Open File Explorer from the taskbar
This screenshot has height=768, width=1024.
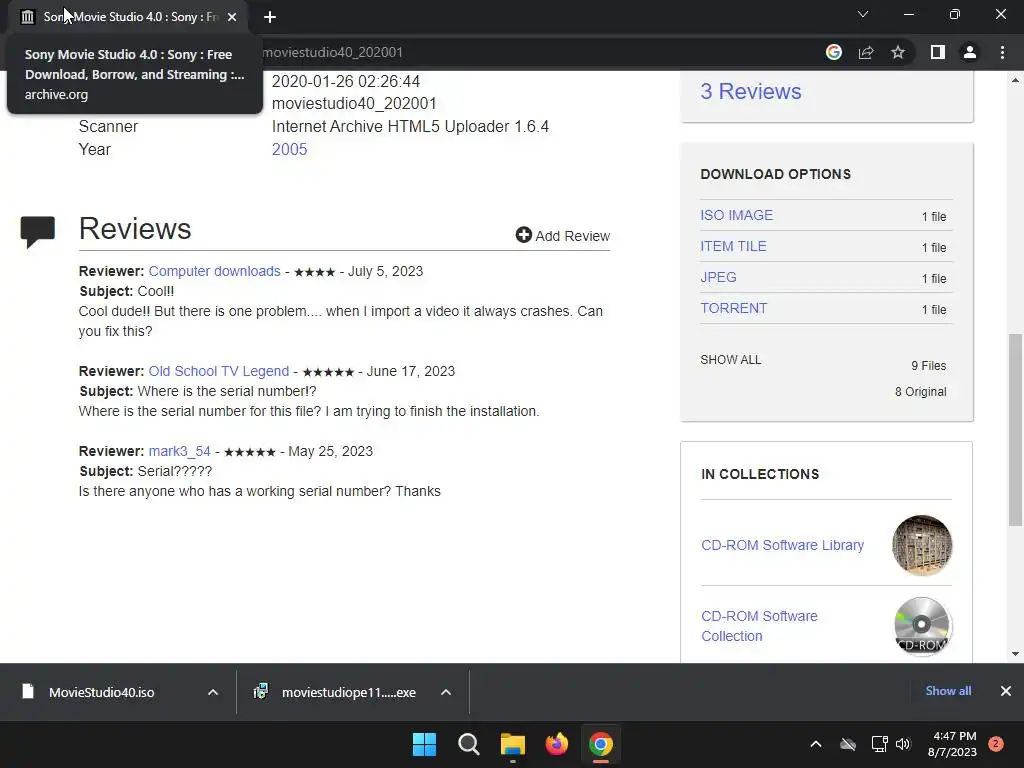click(x=513, y=744)
